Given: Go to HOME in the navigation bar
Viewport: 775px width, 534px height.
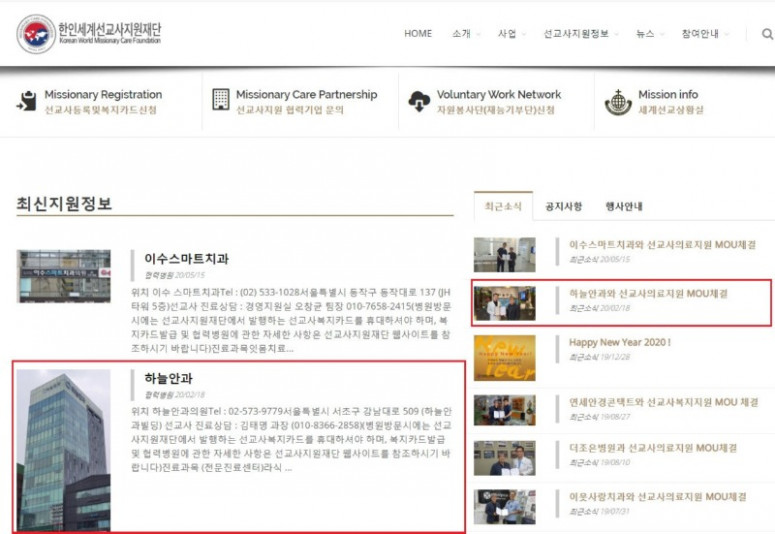Looking at the screenshot, I should [418, 34].
